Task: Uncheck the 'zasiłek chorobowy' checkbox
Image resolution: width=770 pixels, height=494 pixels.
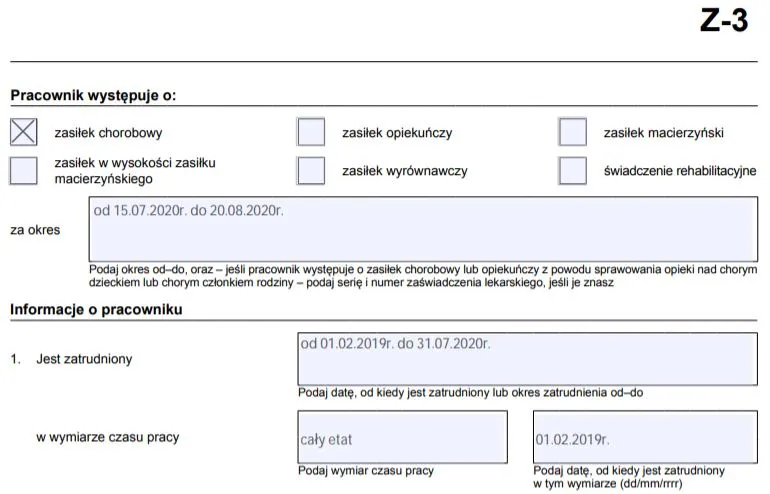Action: [x=23, y=132]
